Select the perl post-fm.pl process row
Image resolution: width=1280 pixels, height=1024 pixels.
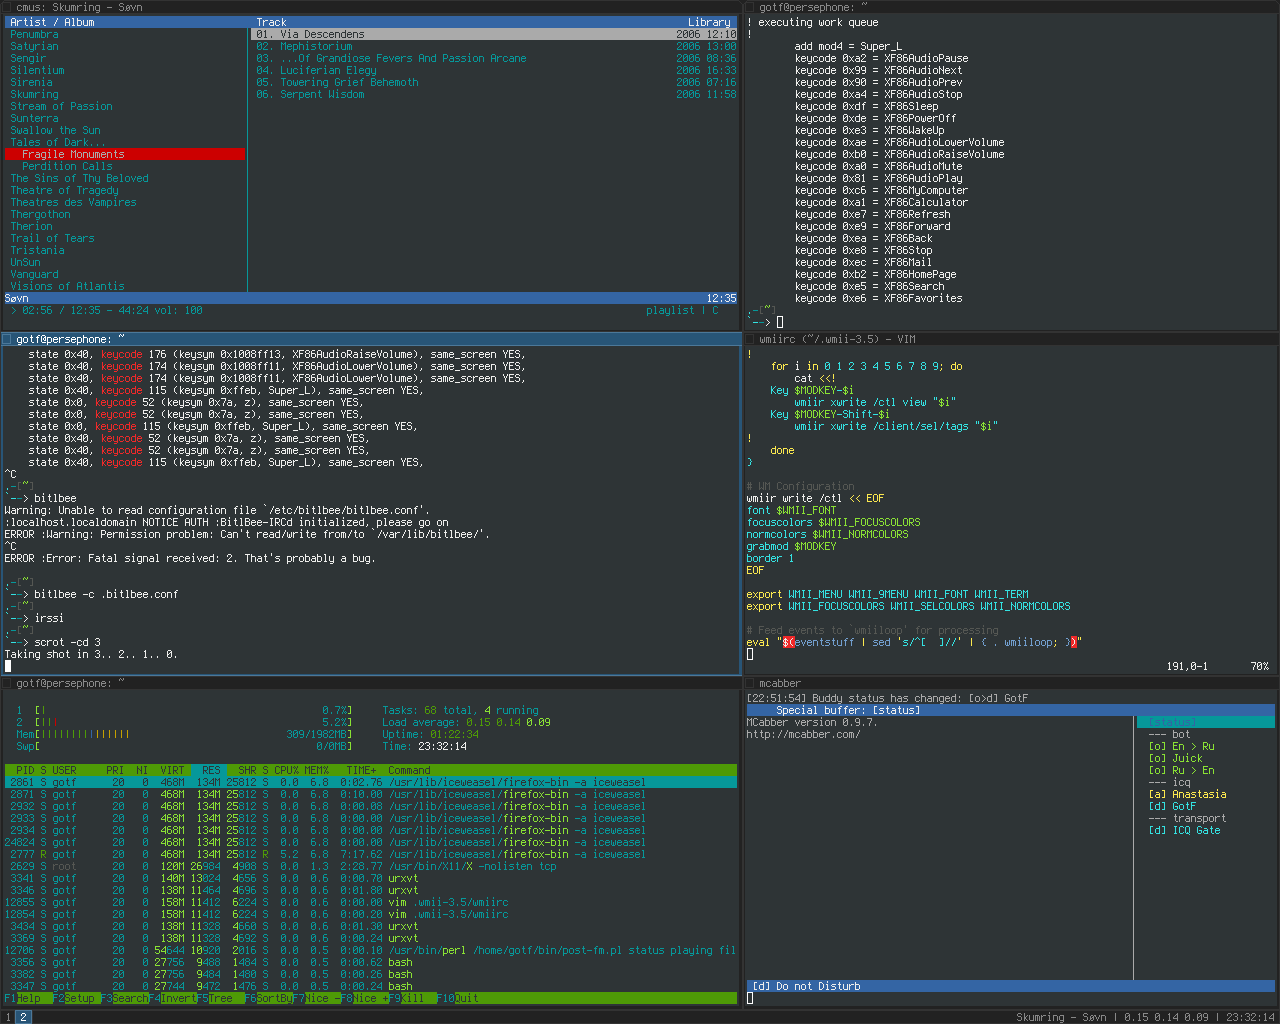point(370,950)
